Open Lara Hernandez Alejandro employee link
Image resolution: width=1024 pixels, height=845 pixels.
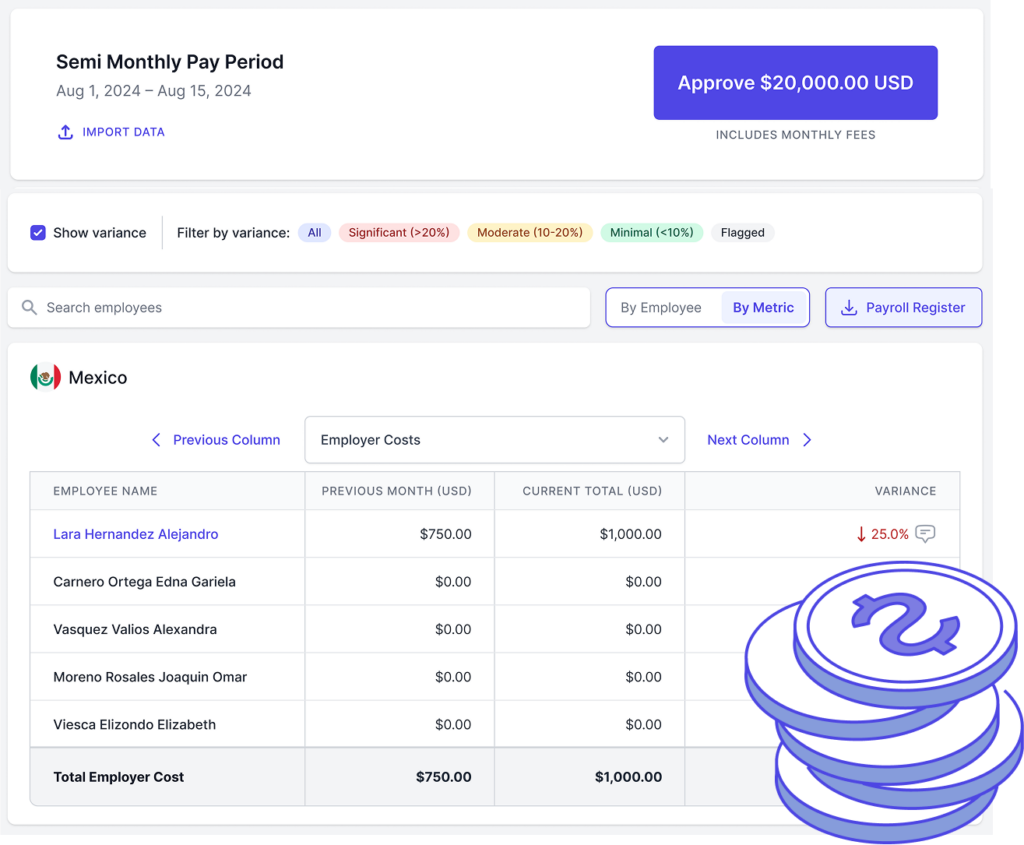[x=135, y=534]
